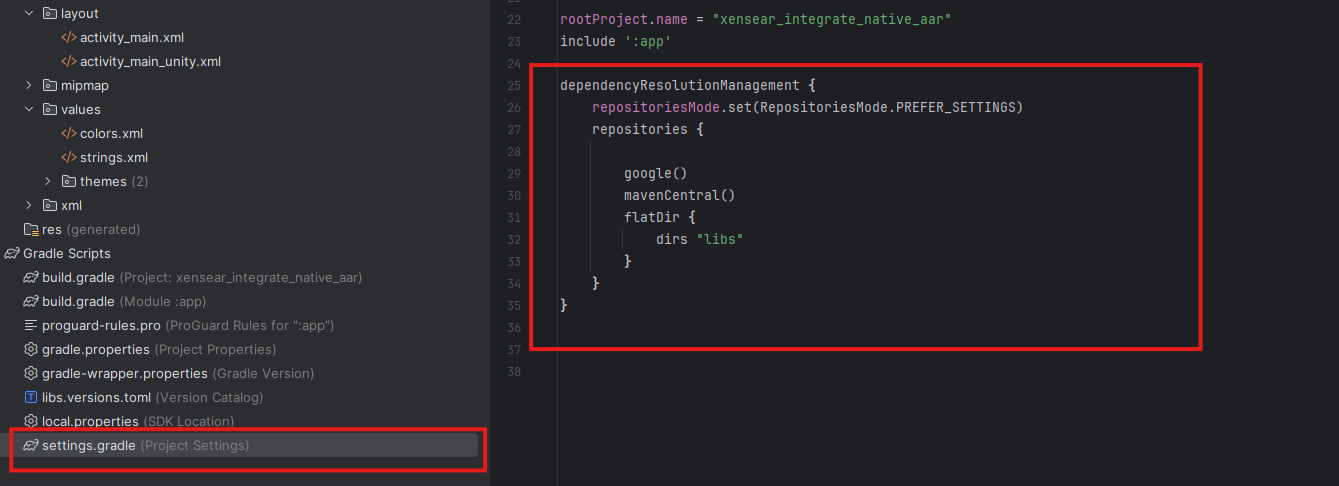Click the res (generated) folder icon

31,229
